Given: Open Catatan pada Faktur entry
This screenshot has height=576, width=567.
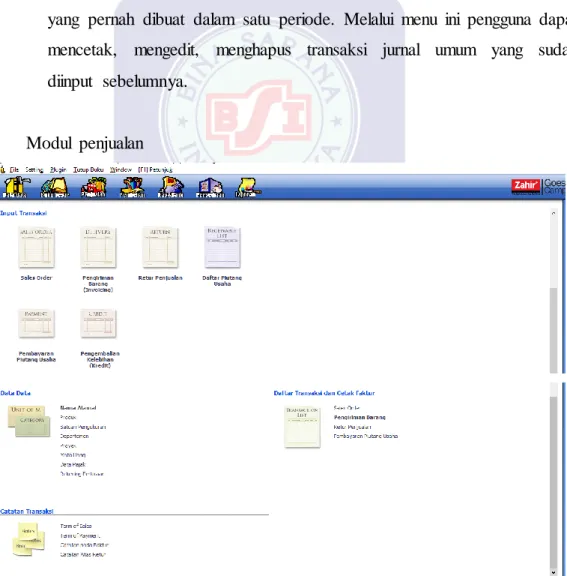Looking at the screenshot, I should pyautogui.click(x=84, y=545).
